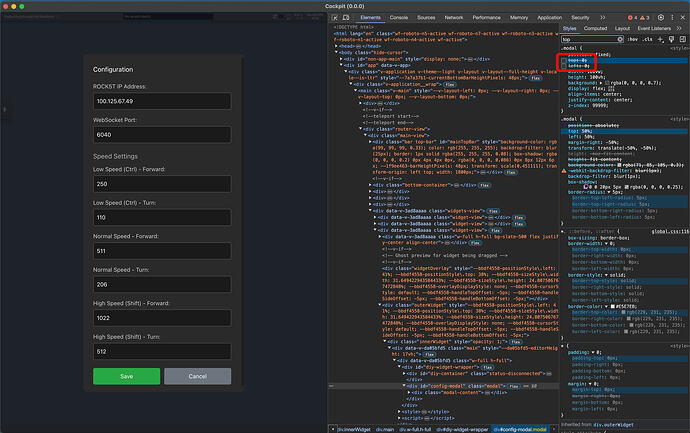This screenshot has height=433, width=690.
Task: Open the red error count indicator
Action: (x=632, y=18)
